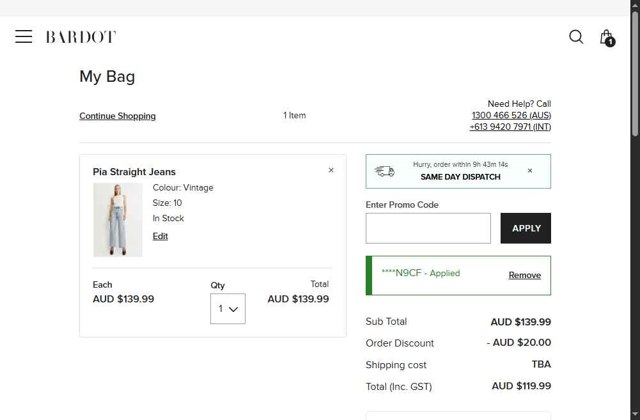Select the Each price AUD $139.99
The height and width of the screenshot is (420, 640).
coord(123,299)
